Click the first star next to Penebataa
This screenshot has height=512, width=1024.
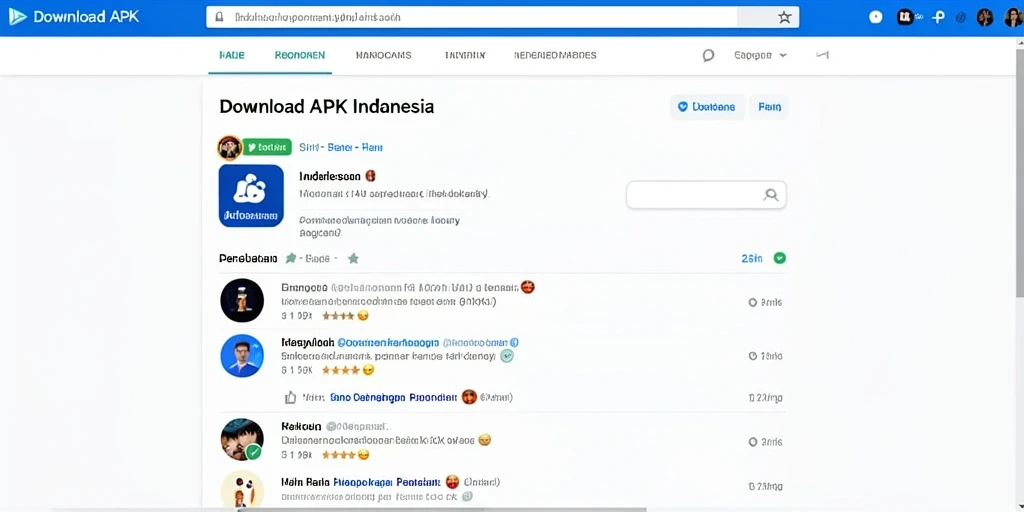pos(291,258)
